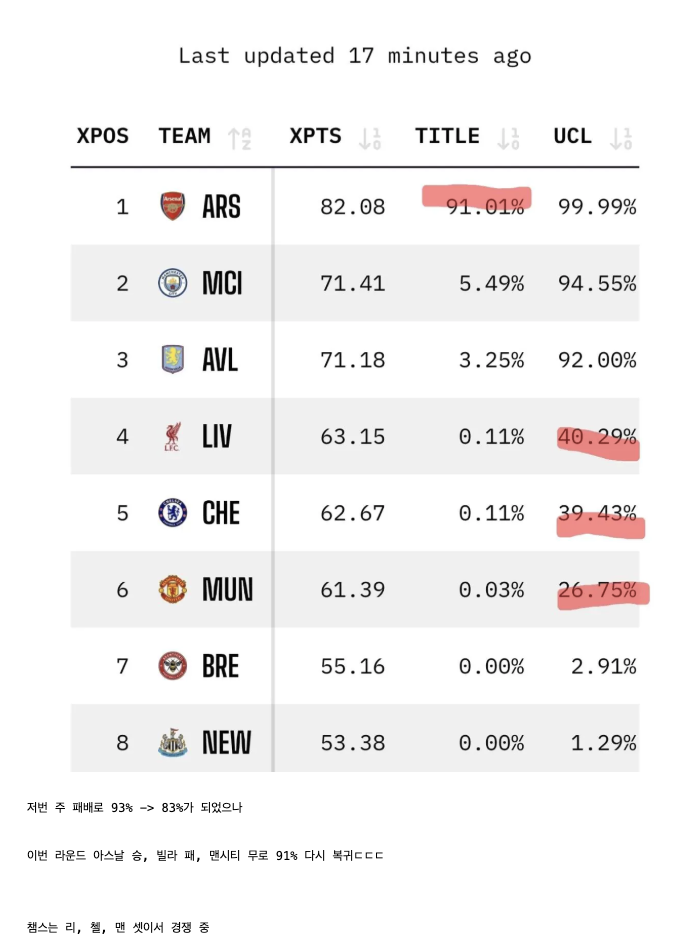Viewport: 682px width, 947px height.
Task: Click the Newcastle club crest icon
Action: pyautogui.click(x=173, y=743)
